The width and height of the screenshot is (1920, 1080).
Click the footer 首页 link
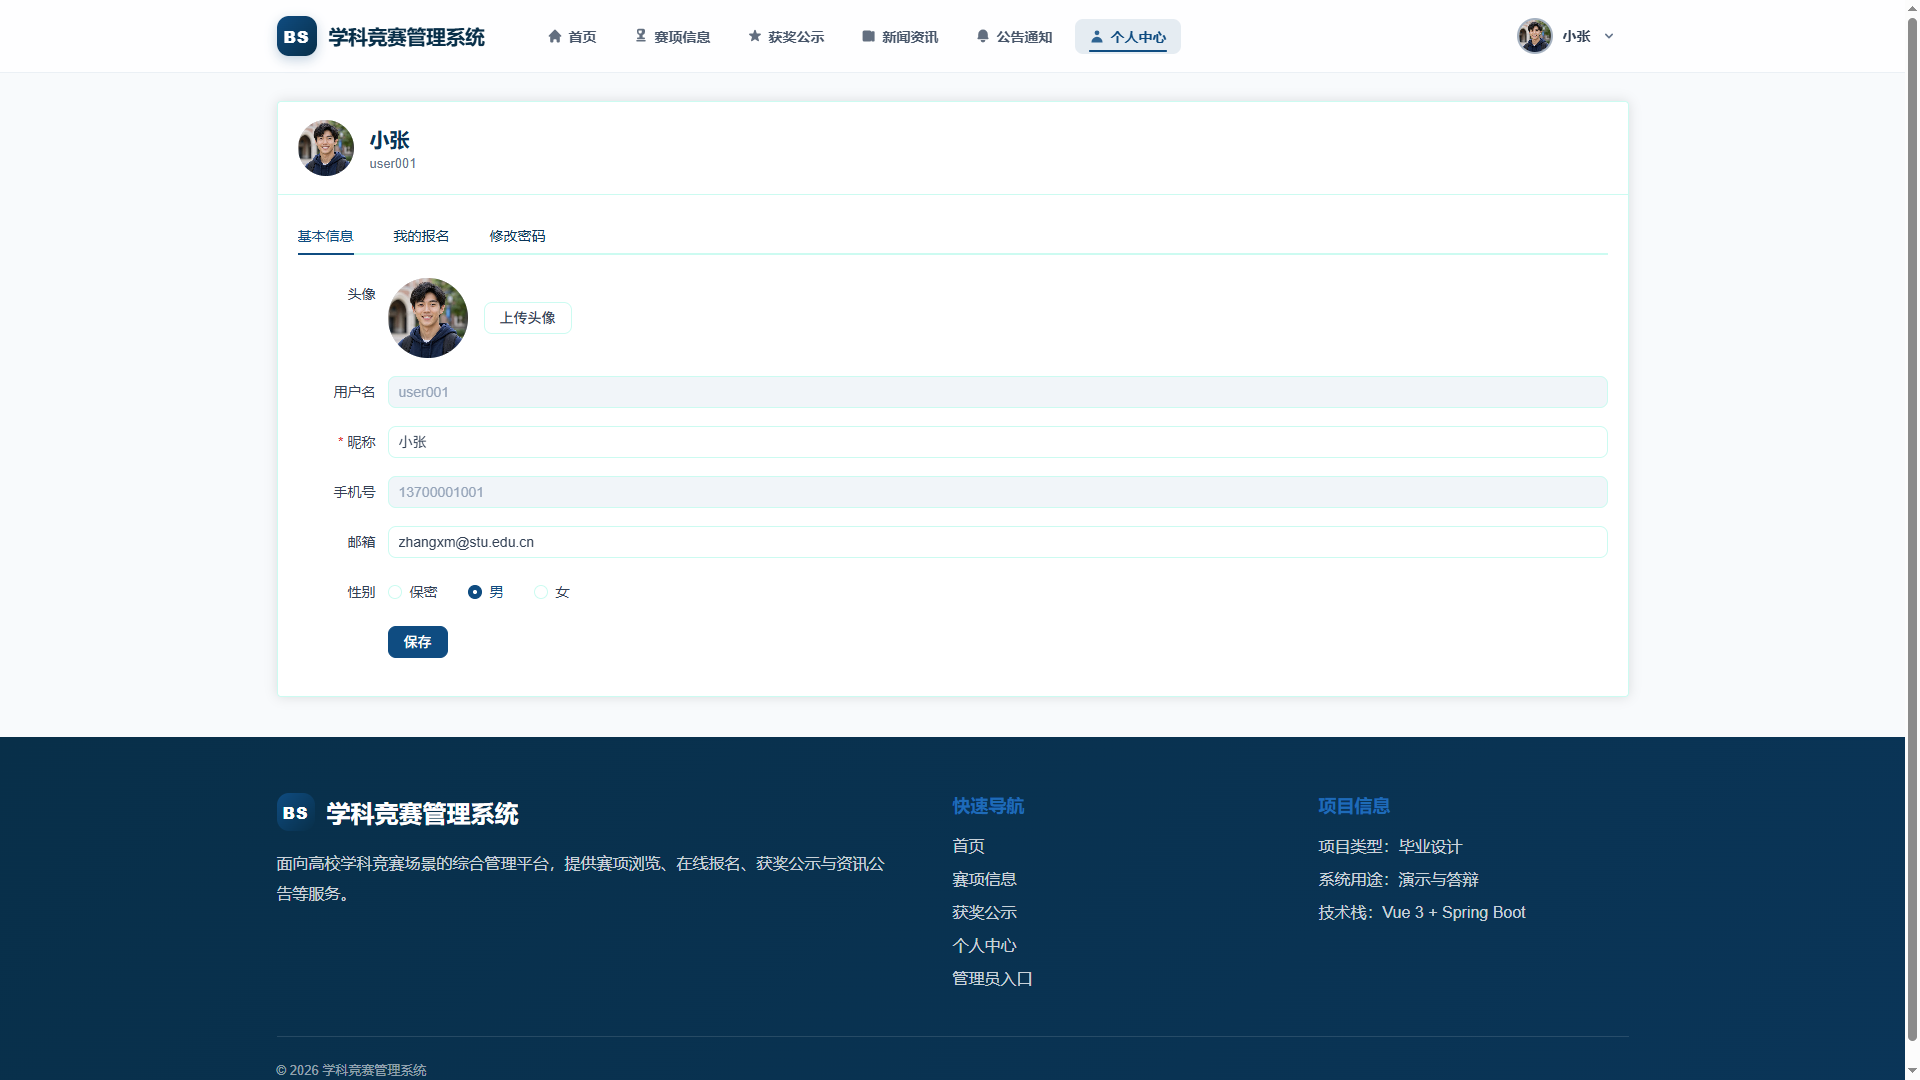tap(968, 846)
